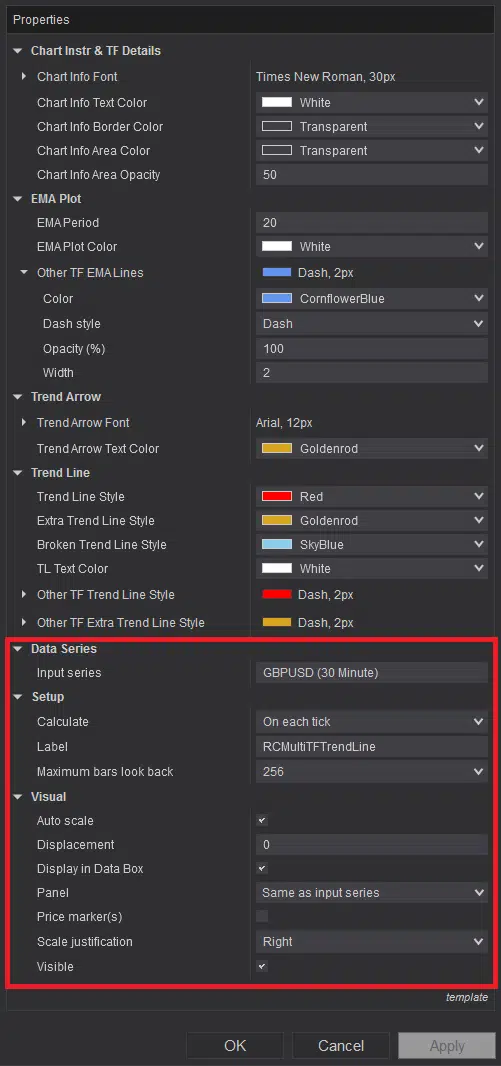Click the template link
The width and height of the screenshot is (501, 1066).
[466, 997]
